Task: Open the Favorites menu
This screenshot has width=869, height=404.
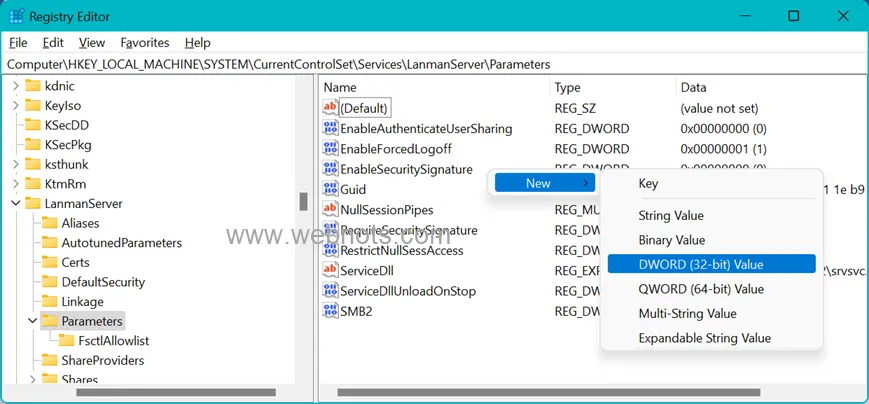Action: [145, 43]
